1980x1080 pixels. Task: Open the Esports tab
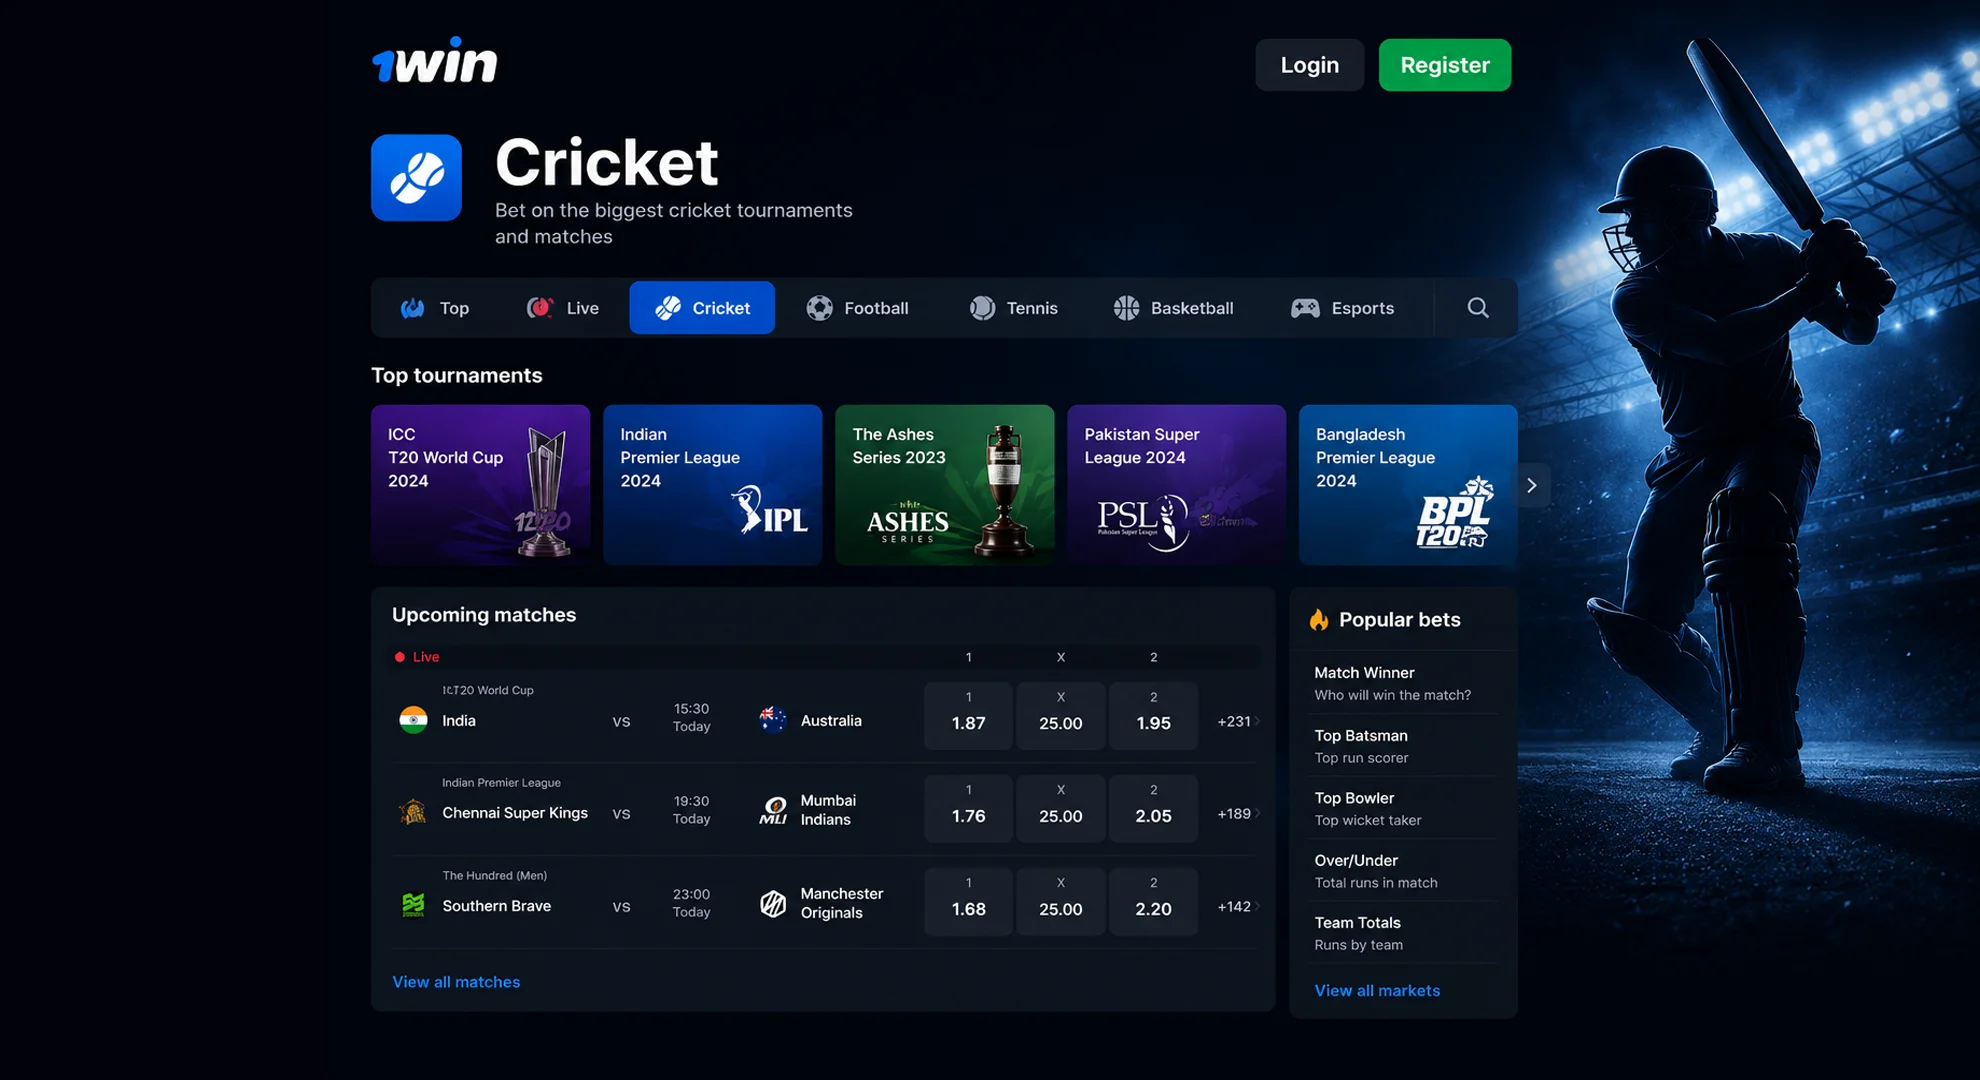[1343, 308]
